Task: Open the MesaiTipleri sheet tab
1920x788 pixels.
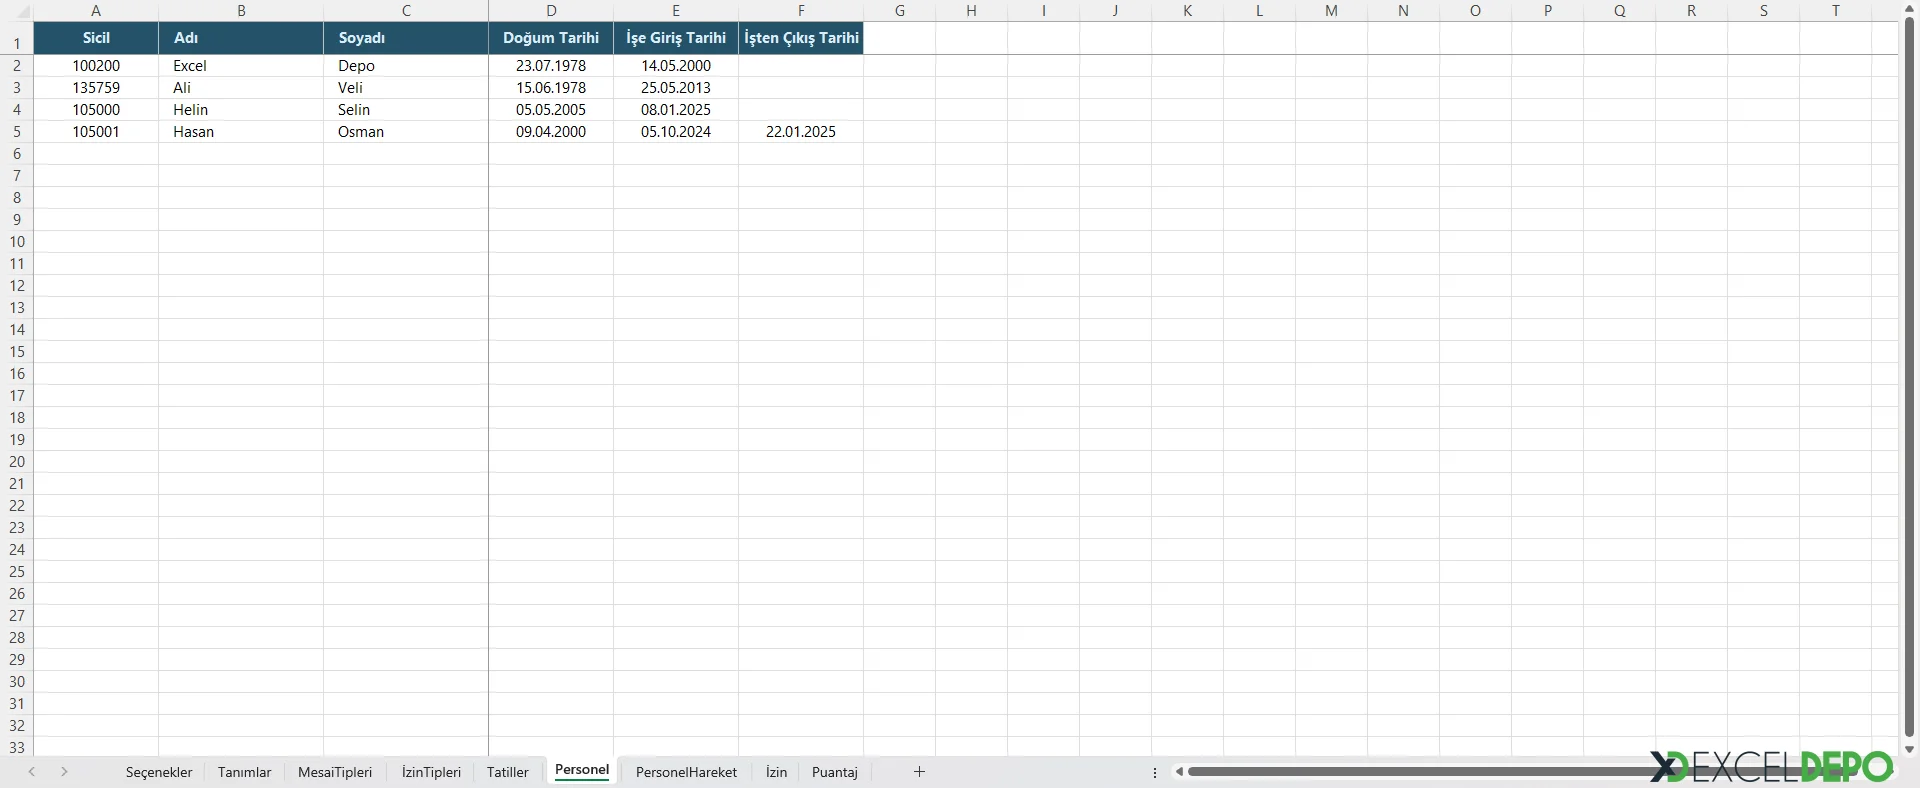Action: pos(335,772)
